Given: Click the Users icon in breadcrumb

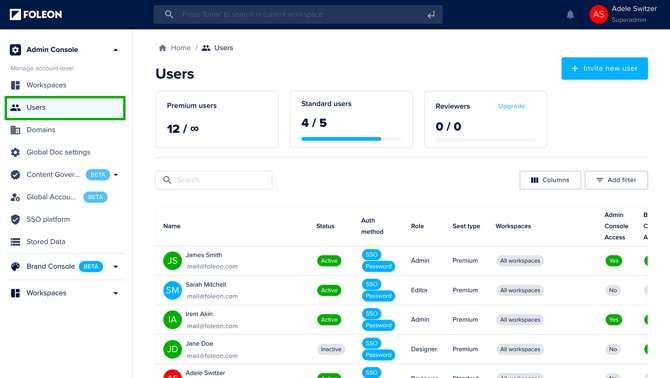Looking at the screenshot, I should (x=206, y=48).
